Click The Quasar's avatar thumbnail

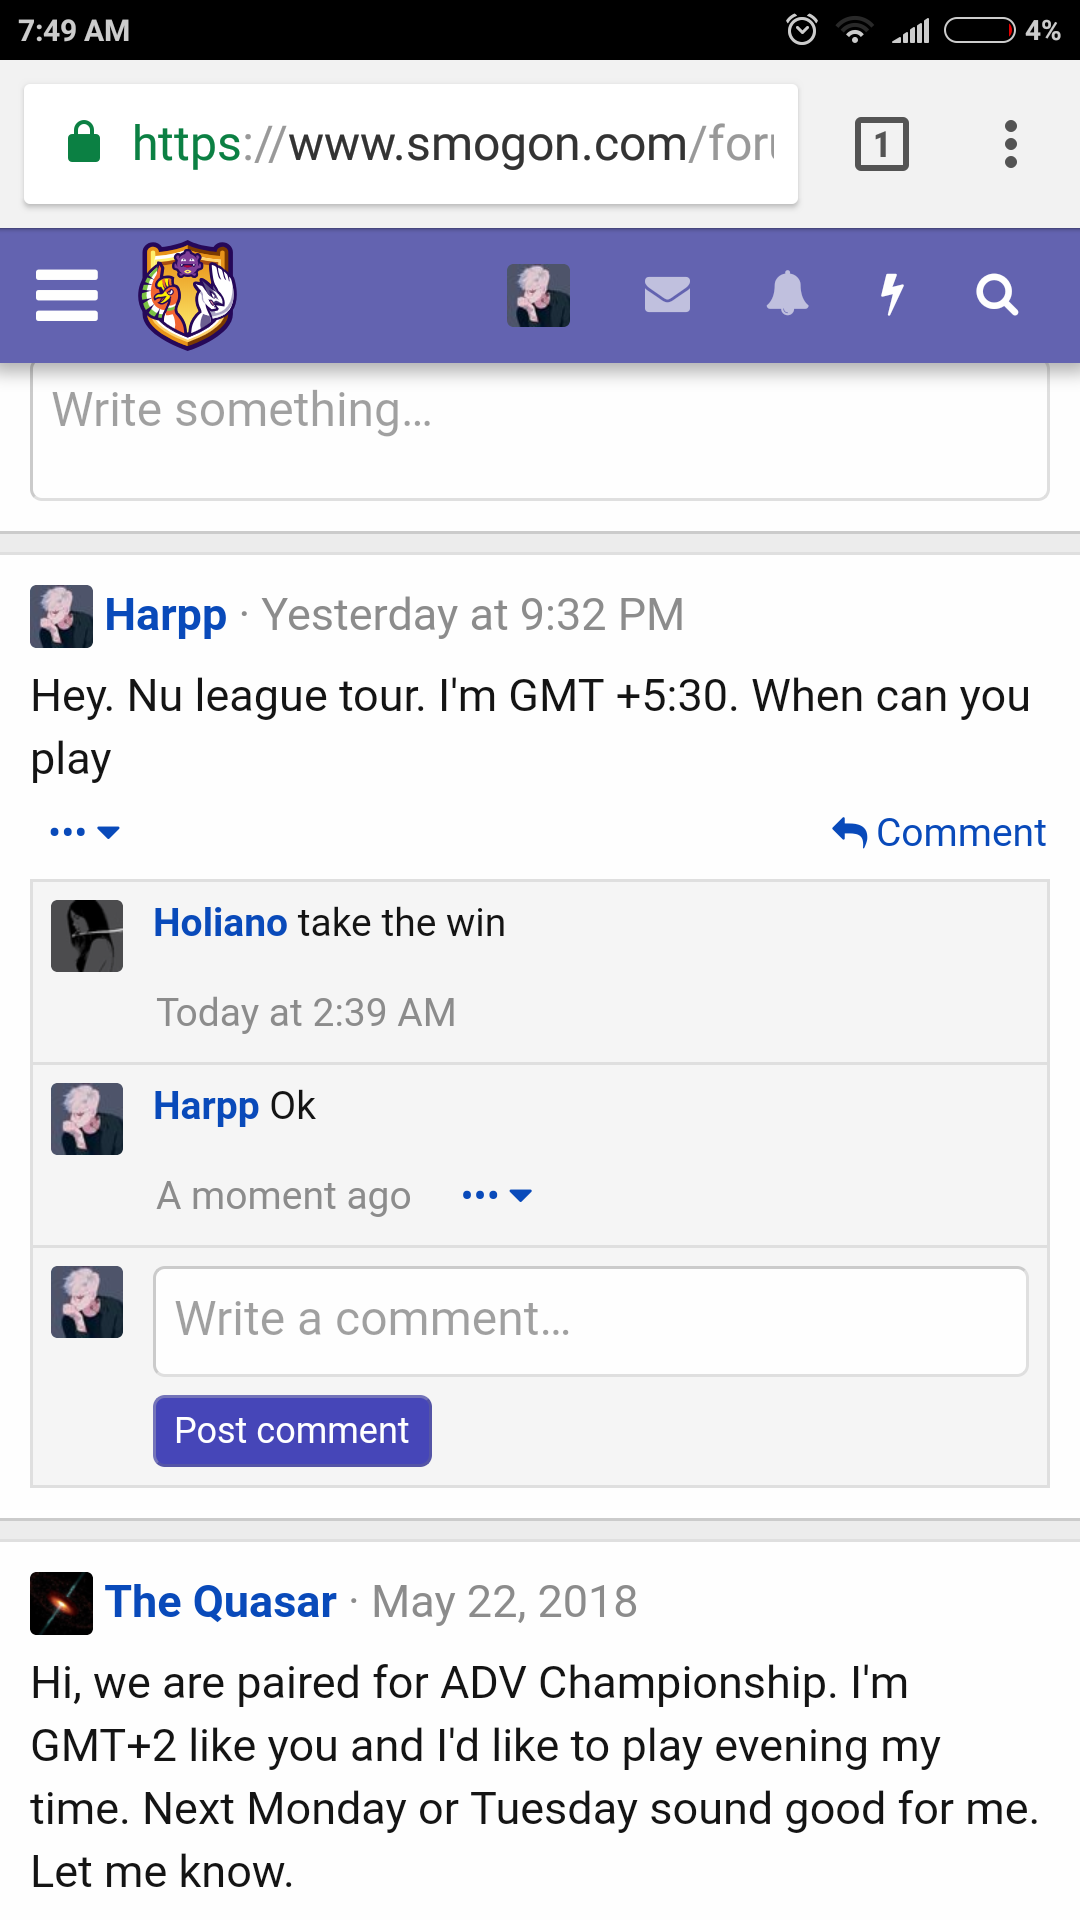(x=61, y=1603)
